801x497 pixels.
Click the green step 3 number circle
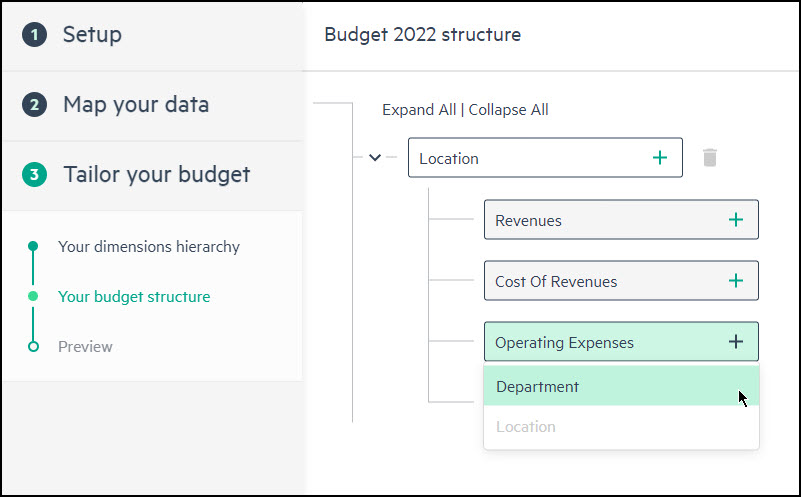click(x=34, y=174)
